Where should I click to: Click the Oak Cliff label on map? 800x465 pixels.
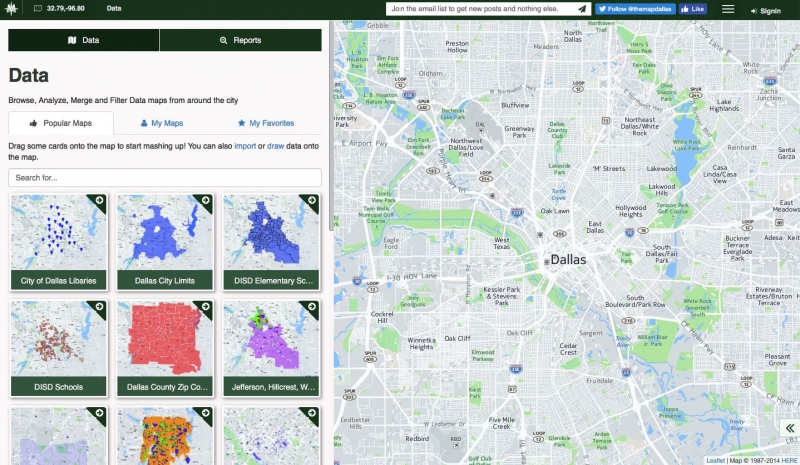(x=457, y=338)
